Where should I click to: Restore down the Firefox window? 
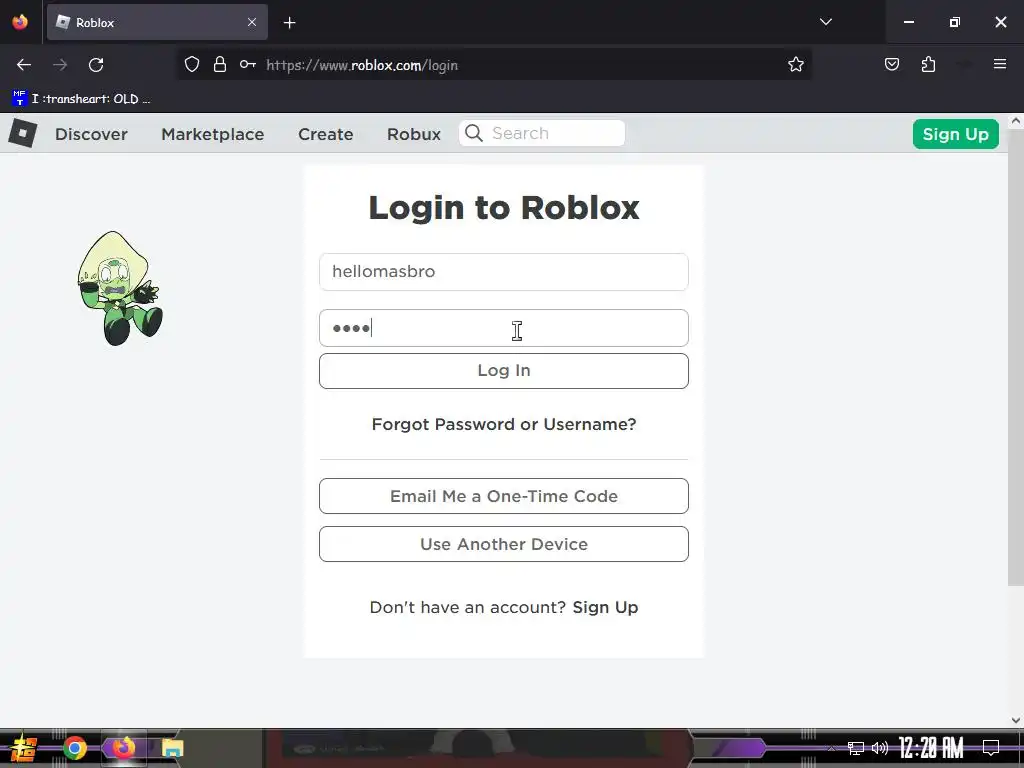[955, 22]
